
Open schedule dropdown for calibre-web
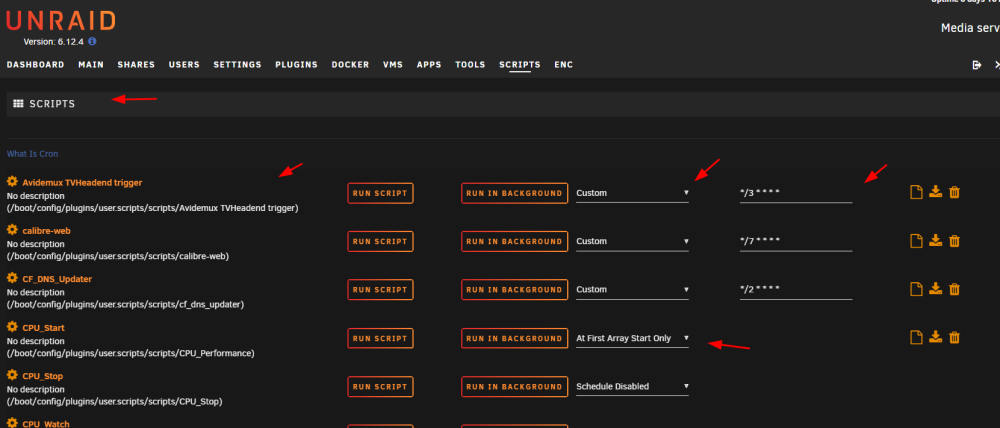tap(632, 241)
